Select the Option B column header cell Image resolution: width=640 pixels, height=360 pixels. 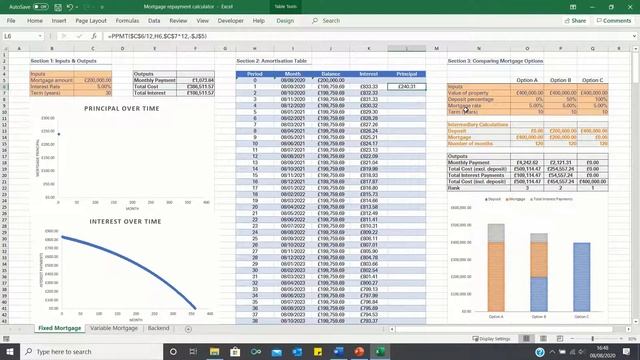[560, 80]
